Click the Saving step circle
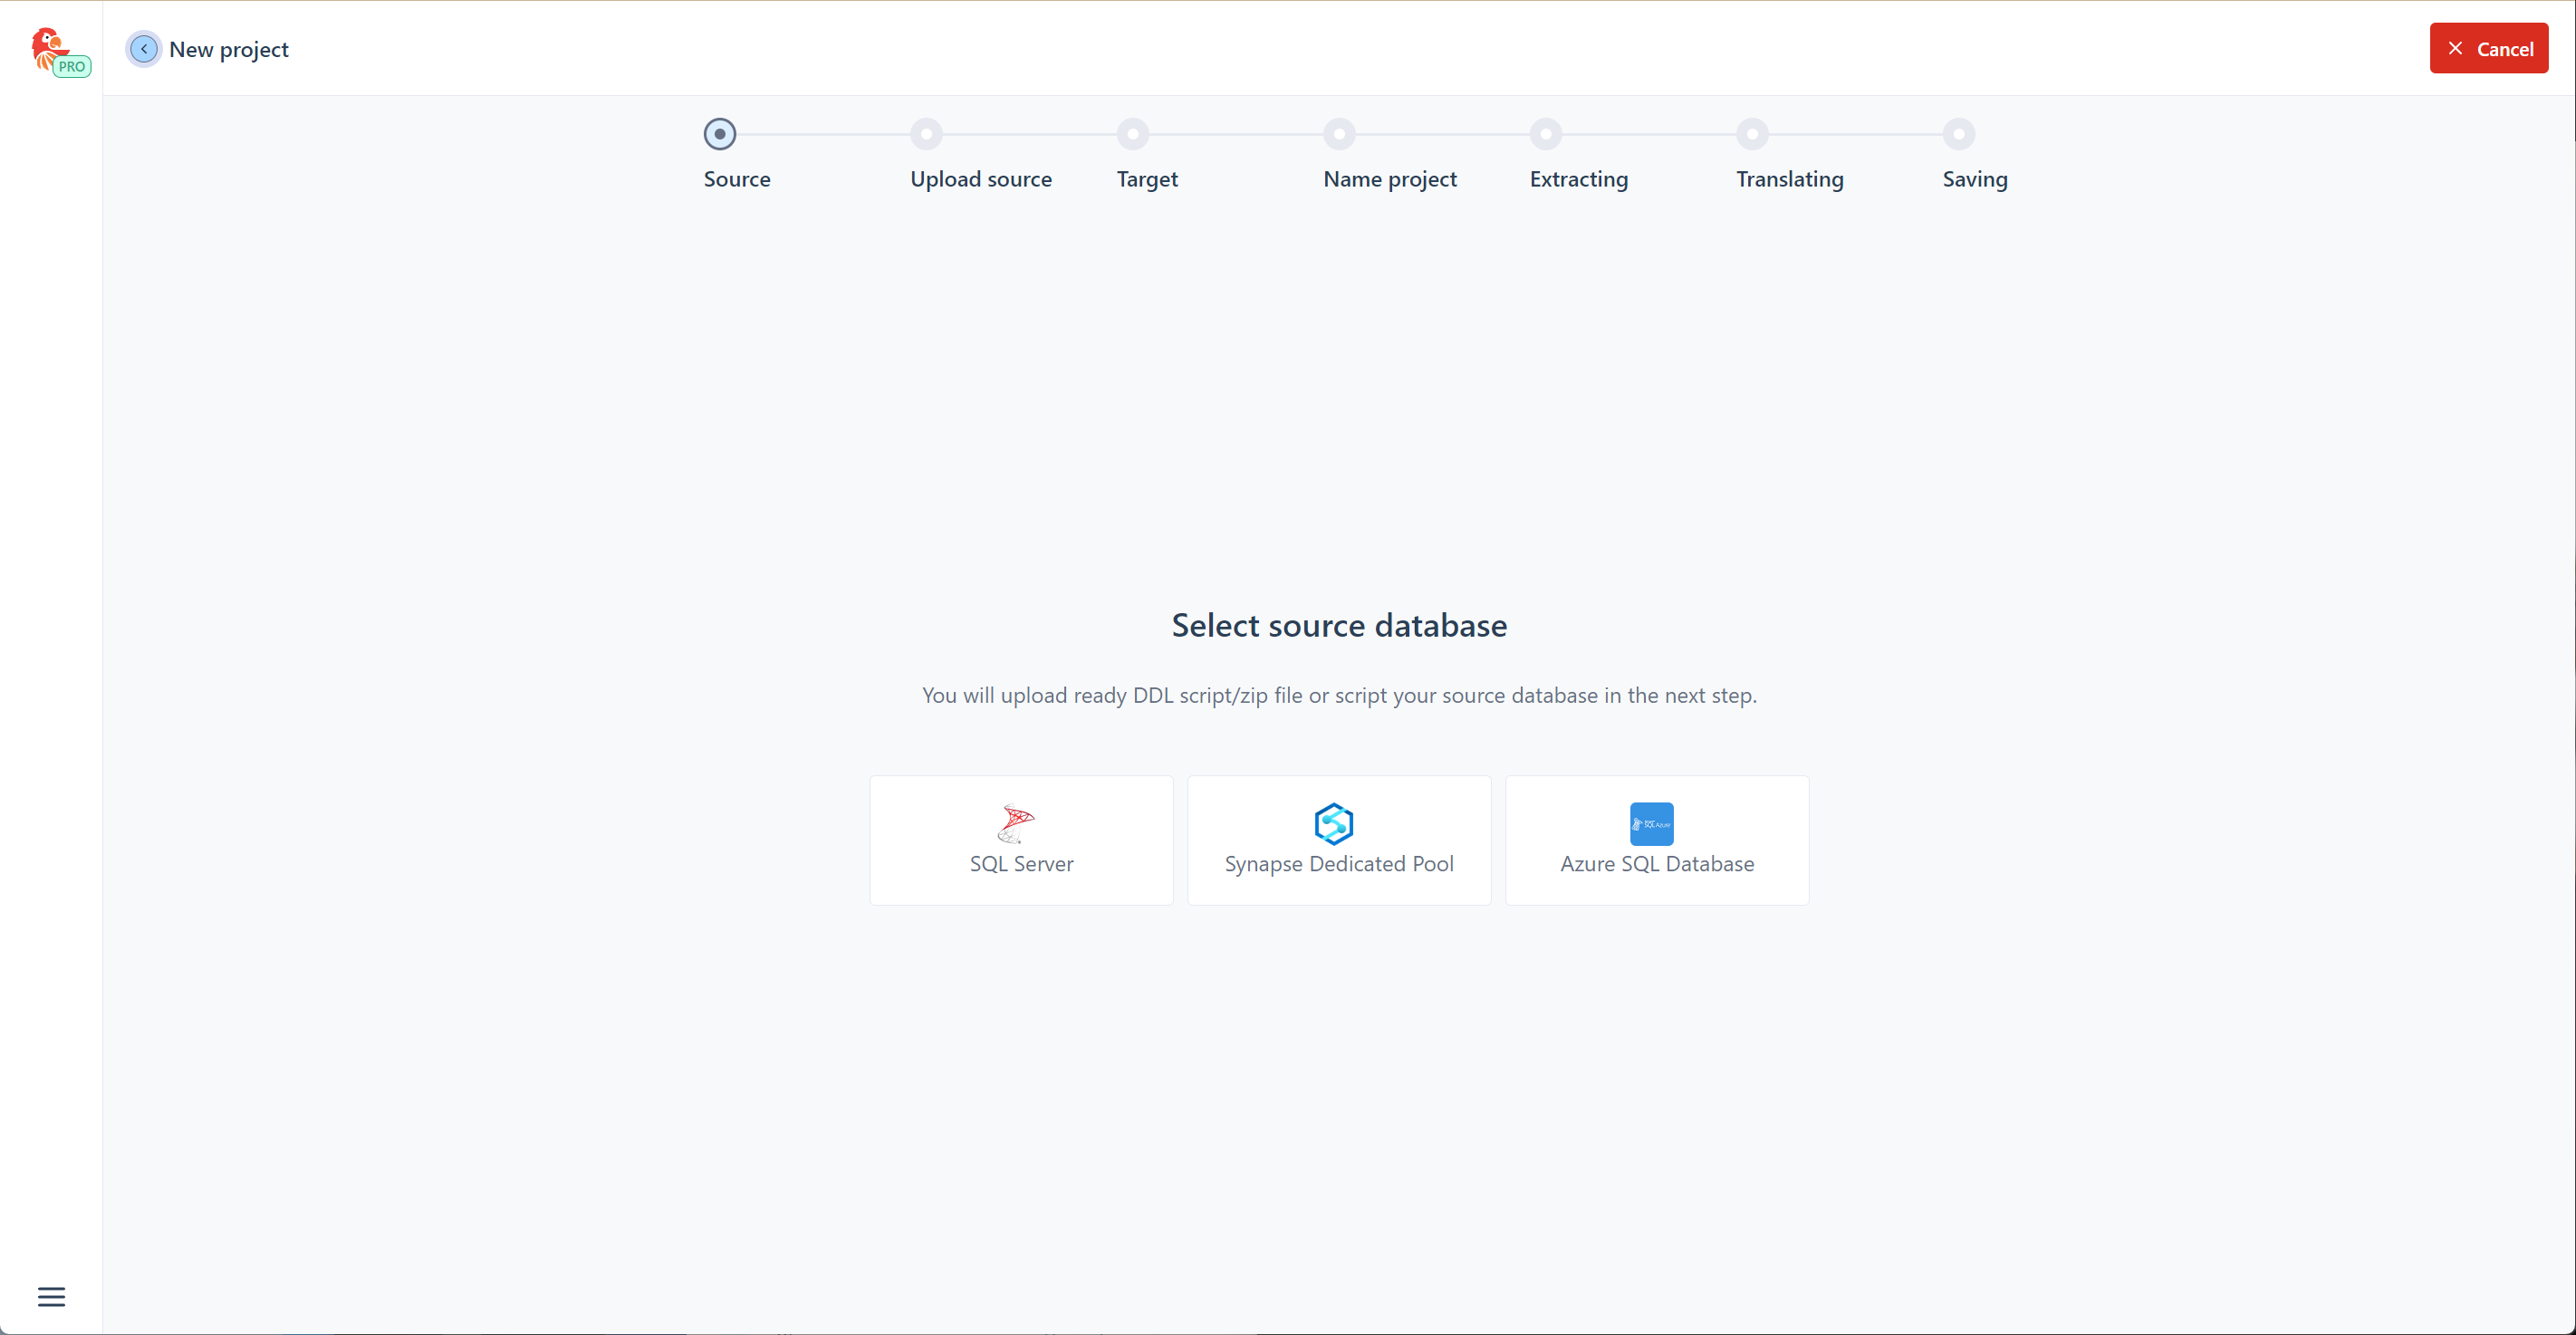 point(1958,134)
